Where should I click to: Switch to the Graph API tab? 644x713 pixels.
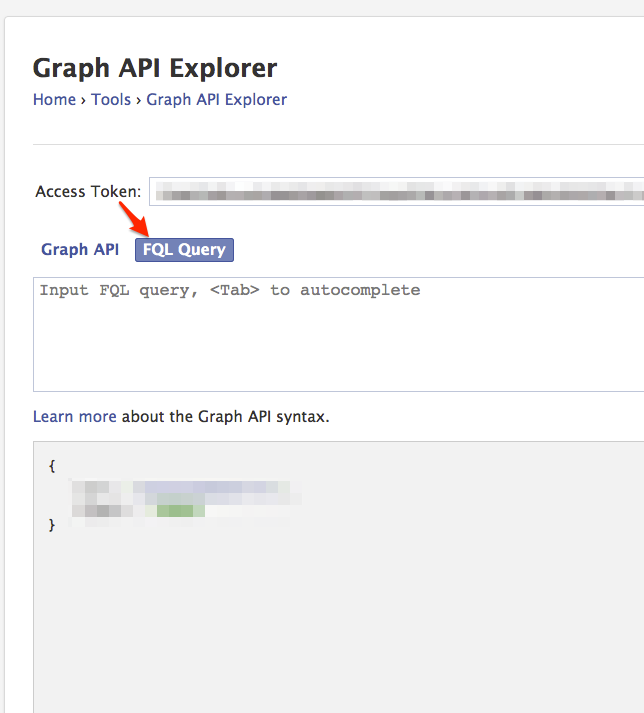coord(80,250)
